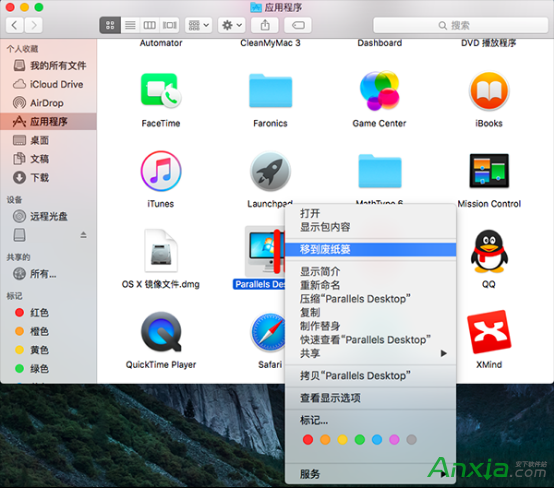Viewport: 554px width, 488px height.
Task: Open the gear action menu
Action: [x=231, y=25]
